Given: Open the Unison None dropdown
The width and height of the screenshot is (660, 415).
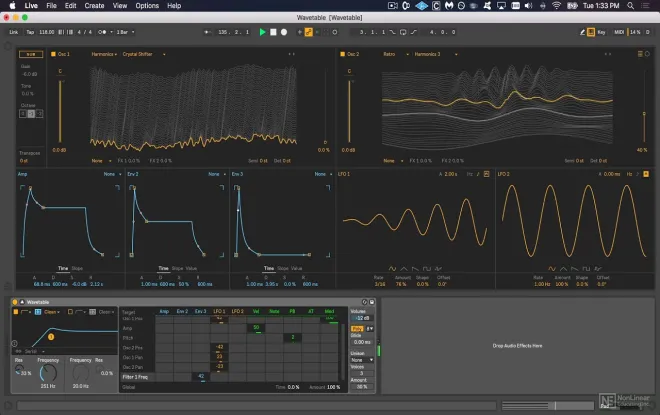Looking at the screenshot, I should (362, 360).
